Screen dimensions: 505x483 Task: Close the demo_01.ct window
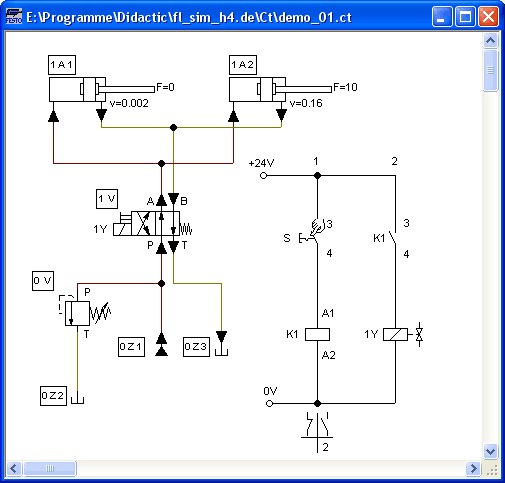click(x=489, y=16)
